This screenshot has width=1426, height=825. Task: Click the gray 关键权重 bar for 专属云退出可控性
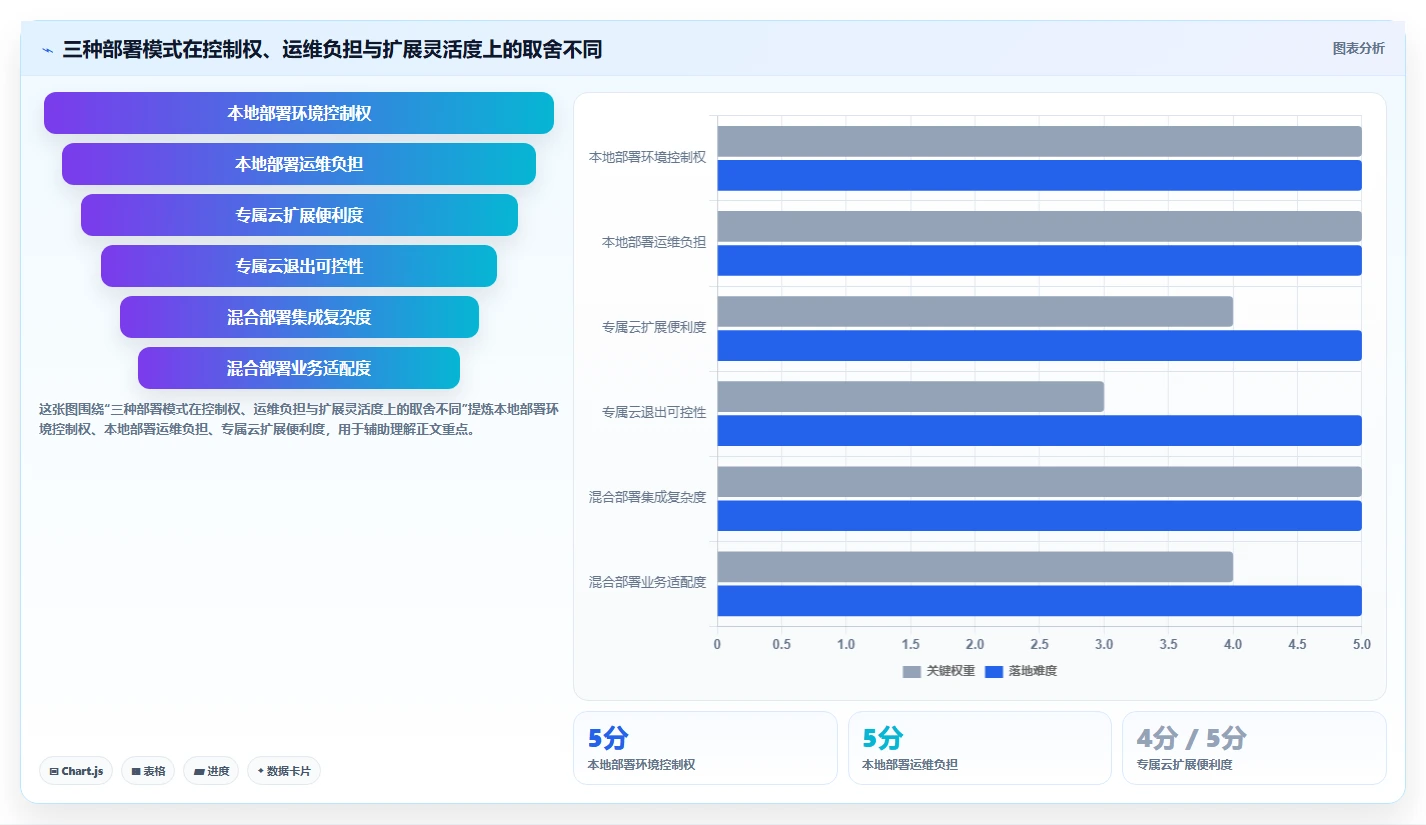coord(910,396)
